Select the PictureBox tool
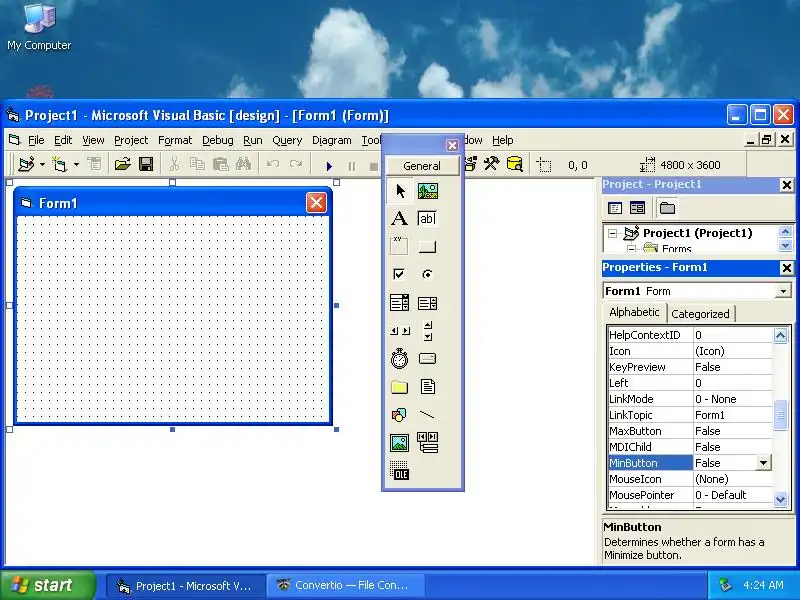Screen dimensions: 800x600 (428, 191)
